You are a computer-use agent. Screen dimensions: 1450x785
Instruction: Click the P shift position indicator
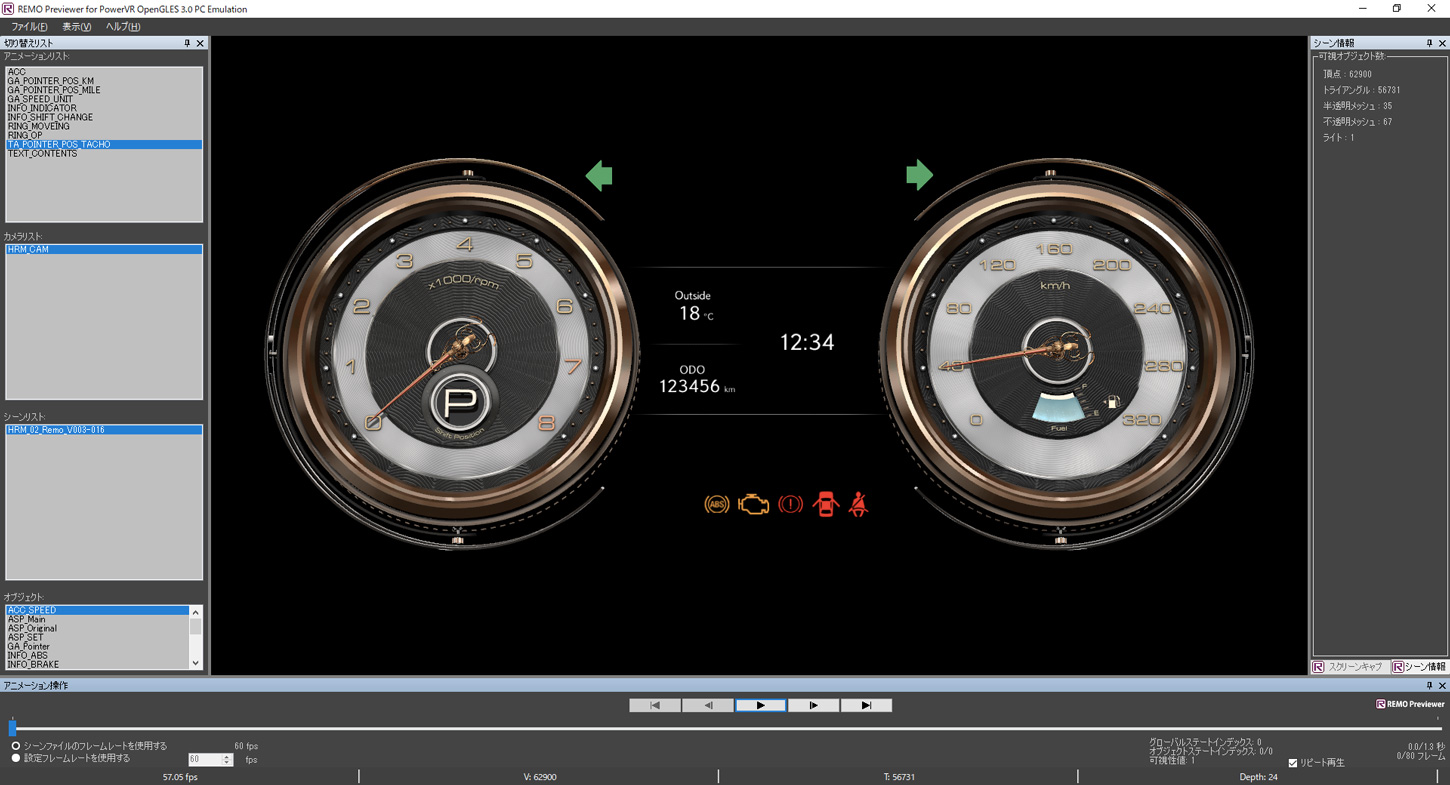tap(459, 403)
